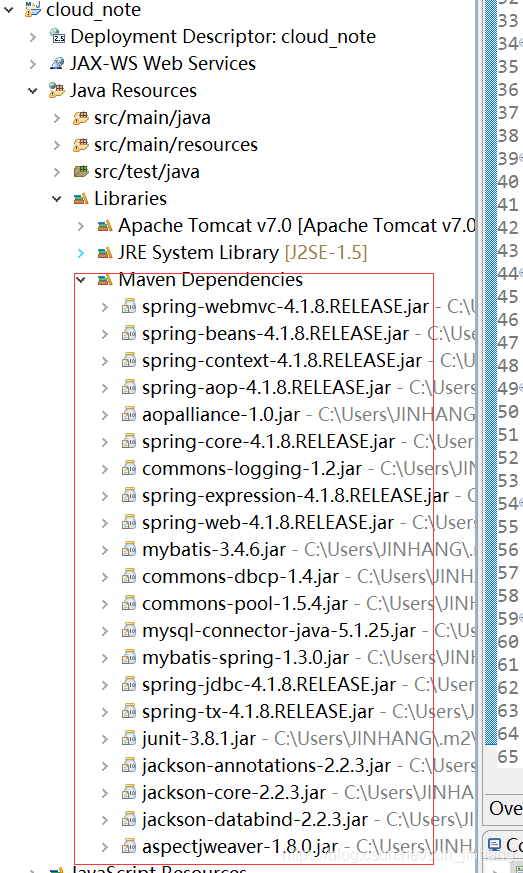Click the commons-logging jar file icon

tap(129, 469)
